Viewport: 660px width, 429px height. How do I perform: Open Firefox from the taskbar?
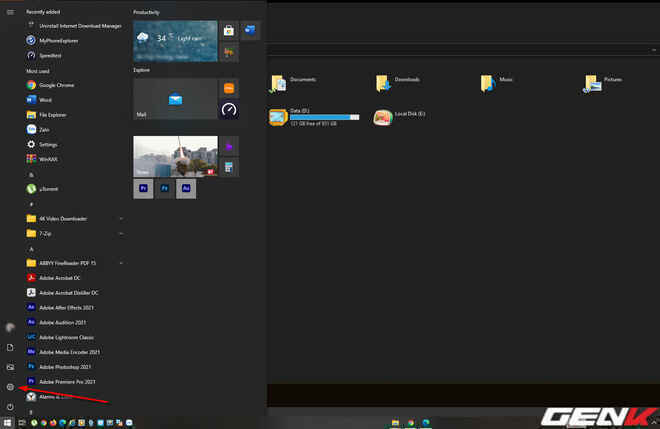pyautogui.click(x=53, y=423)
